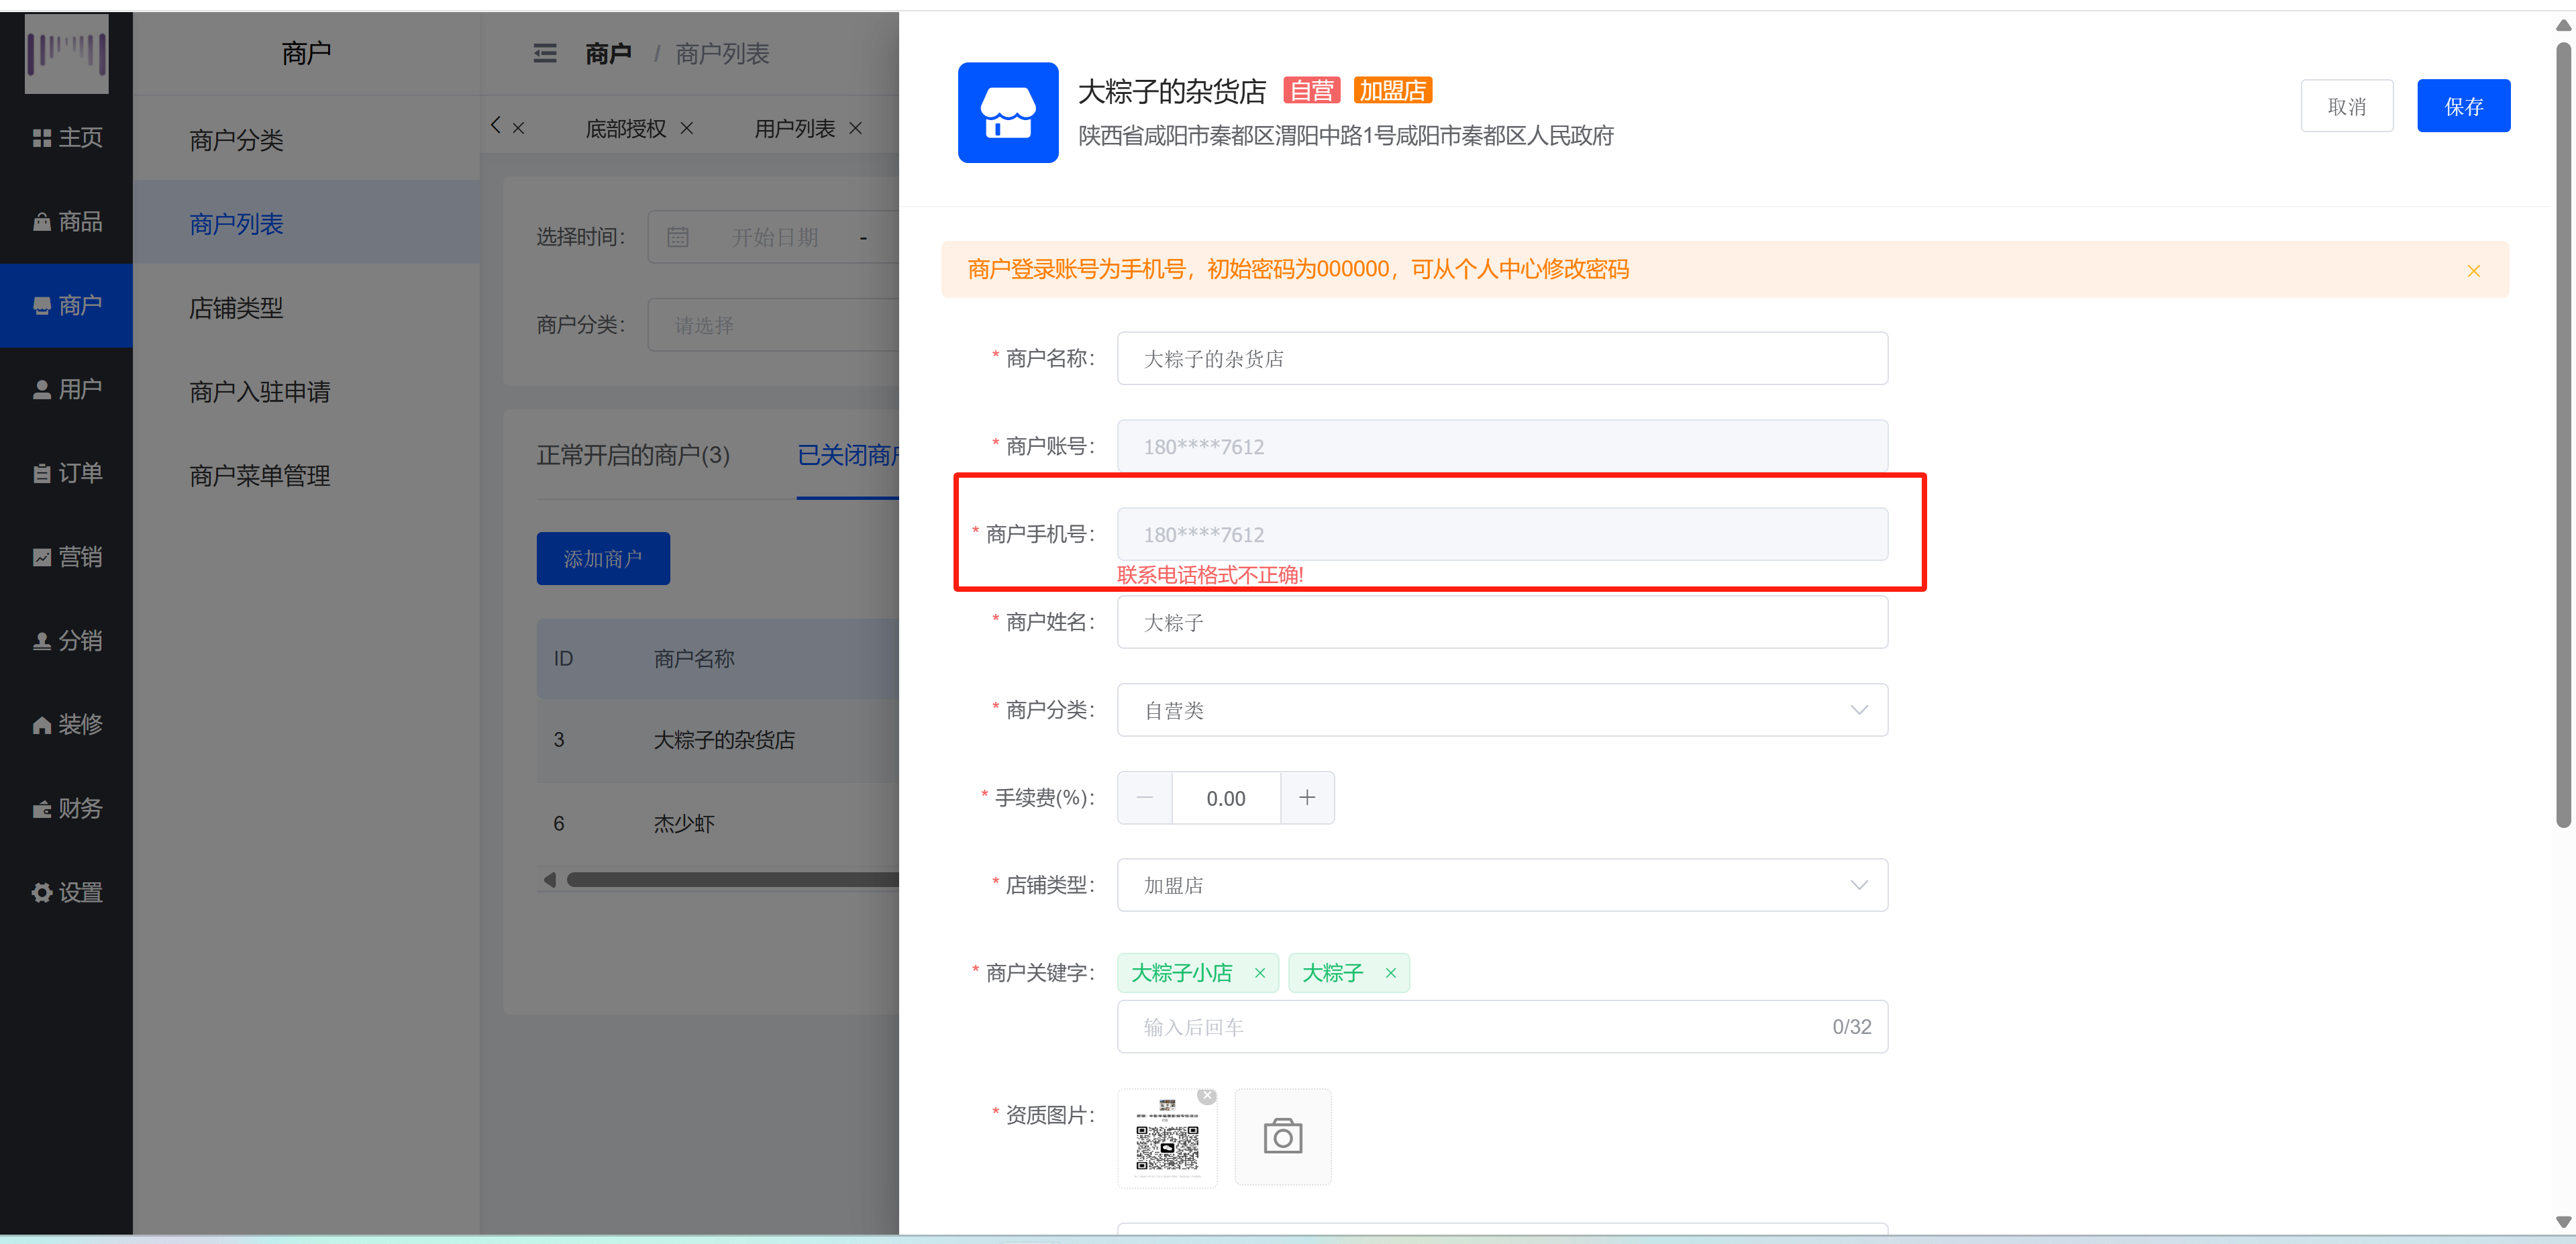The height and width of the screenshot is (1244, 2576).
Task: Click the blue store avatar icon
Action: tap(1008, 112)
